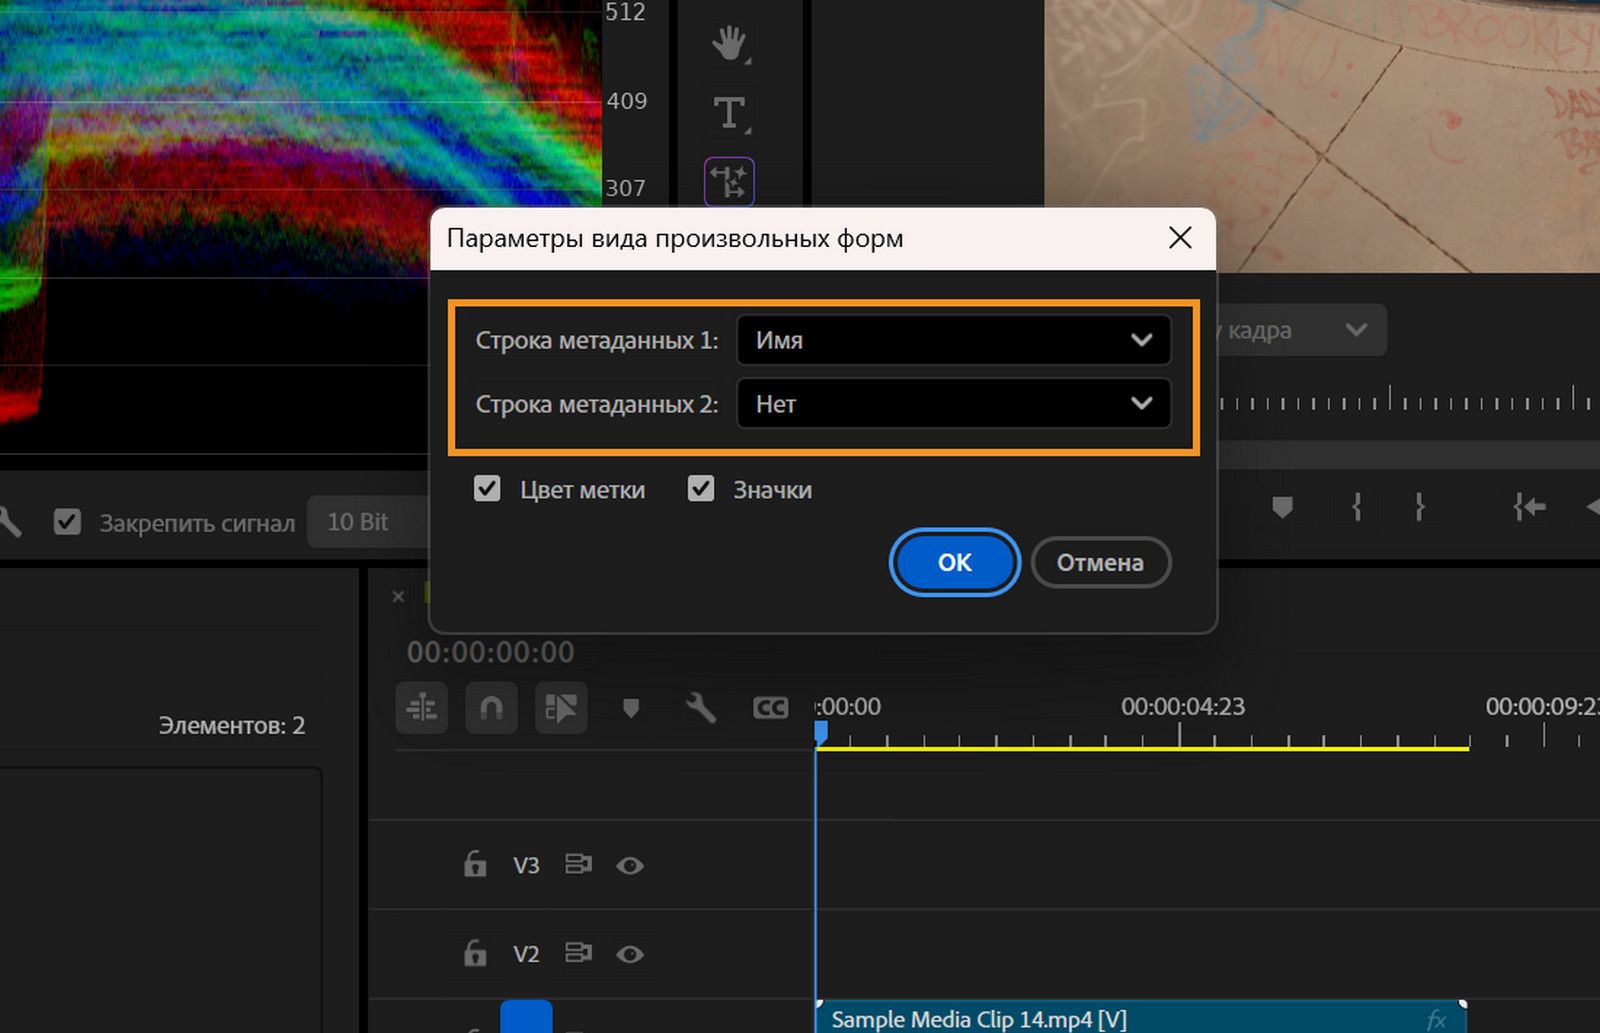Expand Строка метаданных 2 dropdown
1600x1033 pixels.
(x=953, y=404)
